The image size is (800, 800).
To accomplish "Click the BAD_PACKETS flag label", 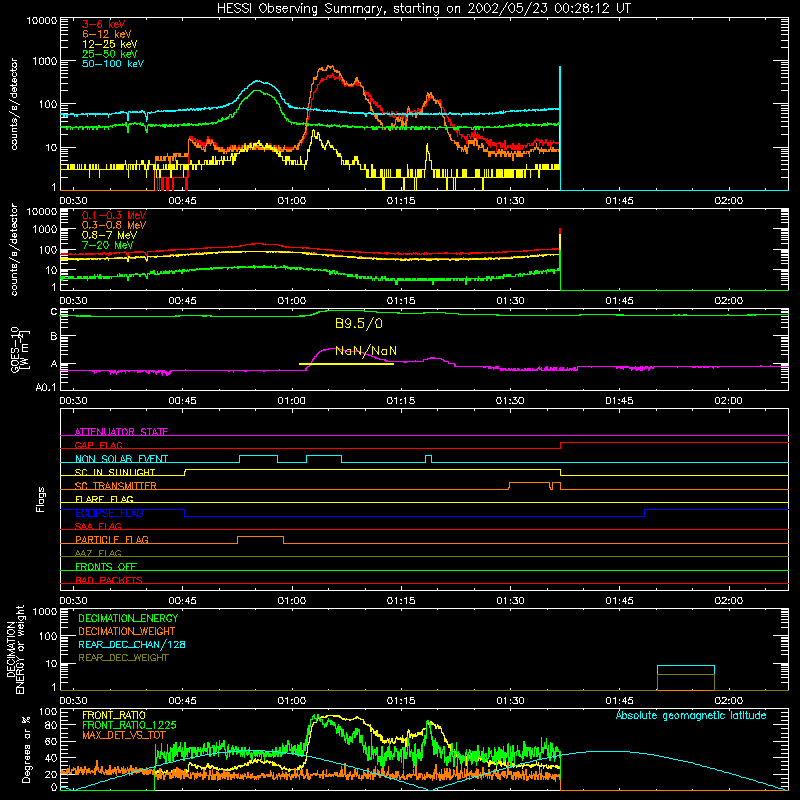I will (x=109, y=580).
